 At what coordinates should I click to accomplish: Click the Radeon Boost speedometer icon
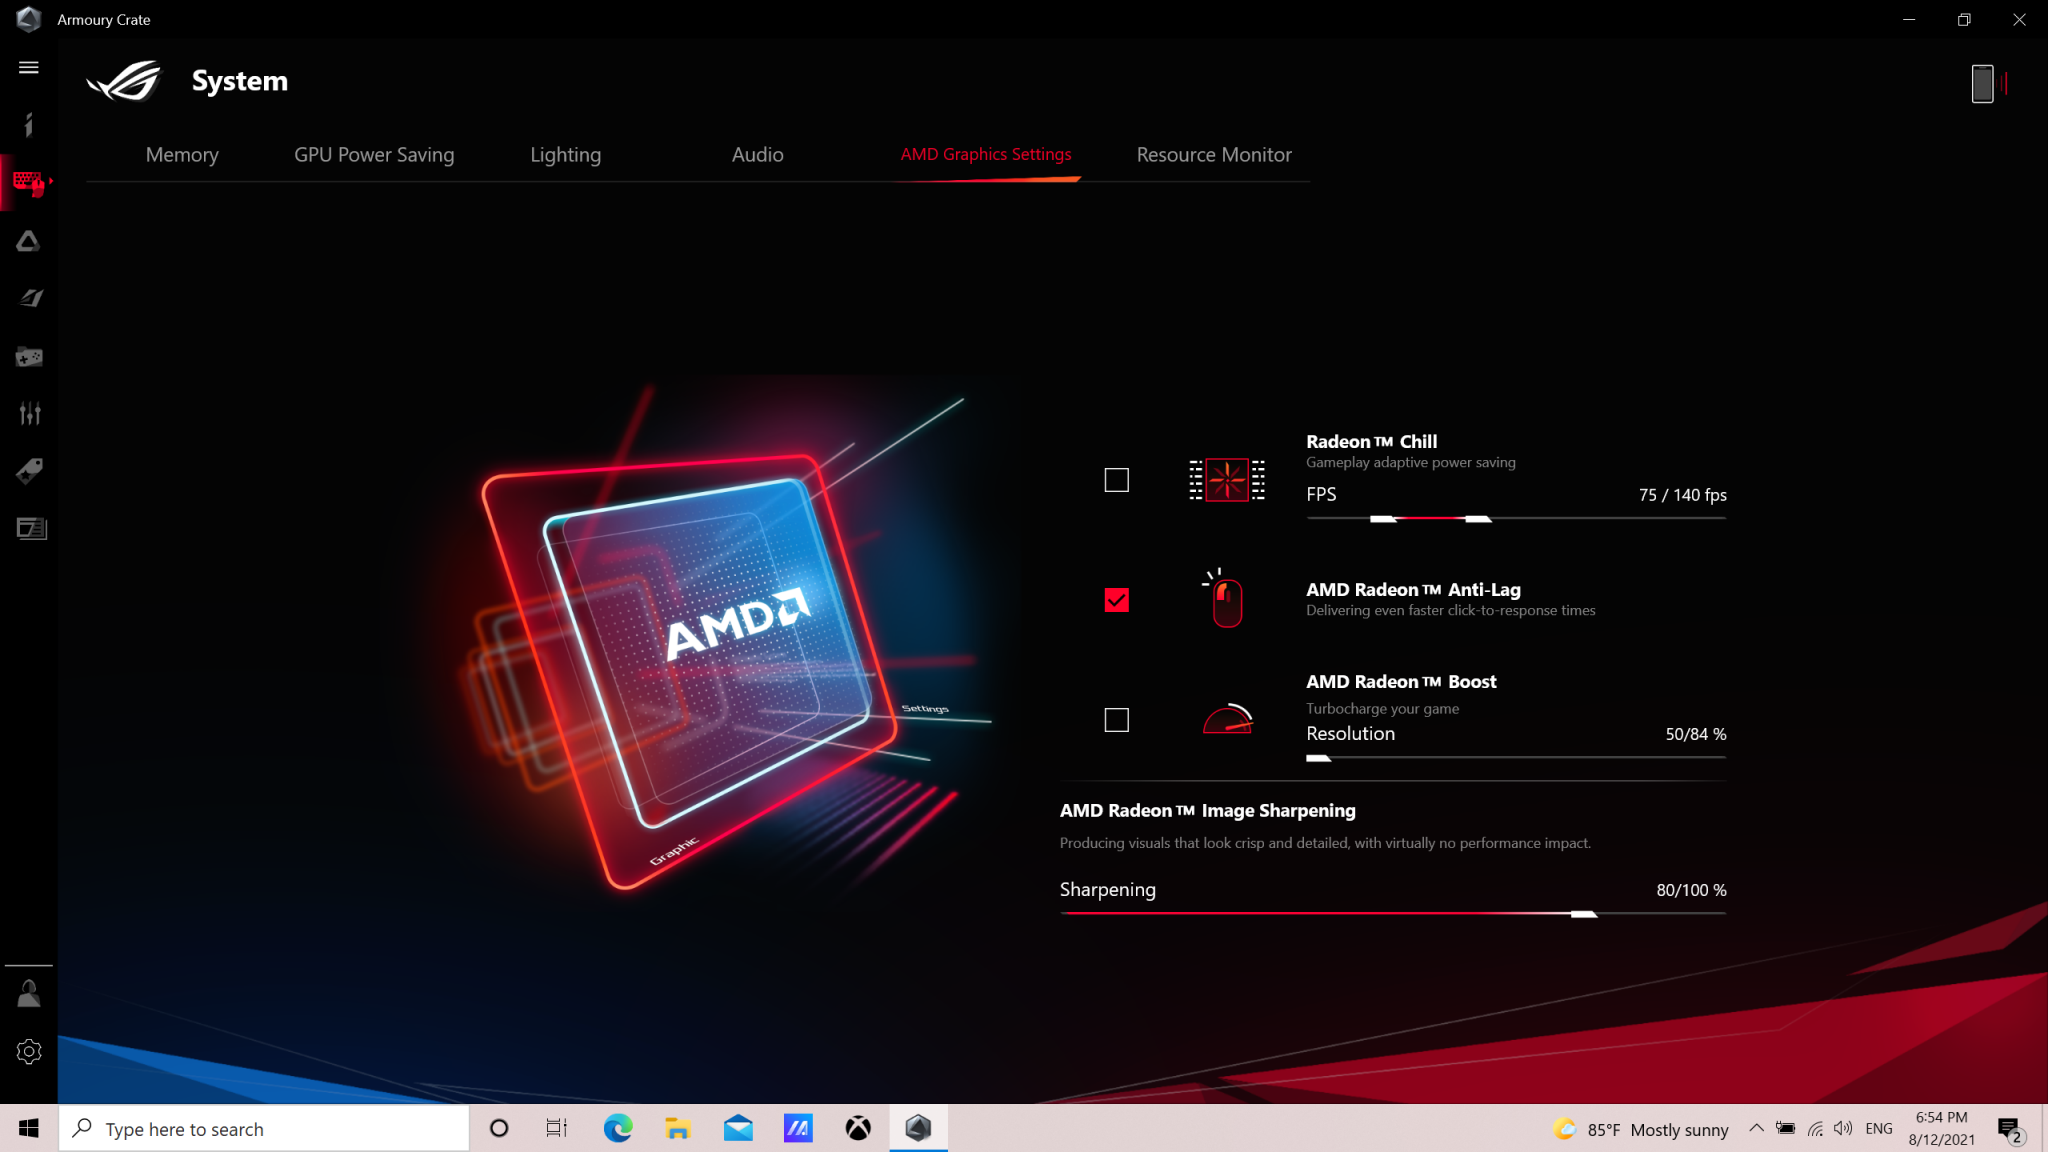point(1228,719)
